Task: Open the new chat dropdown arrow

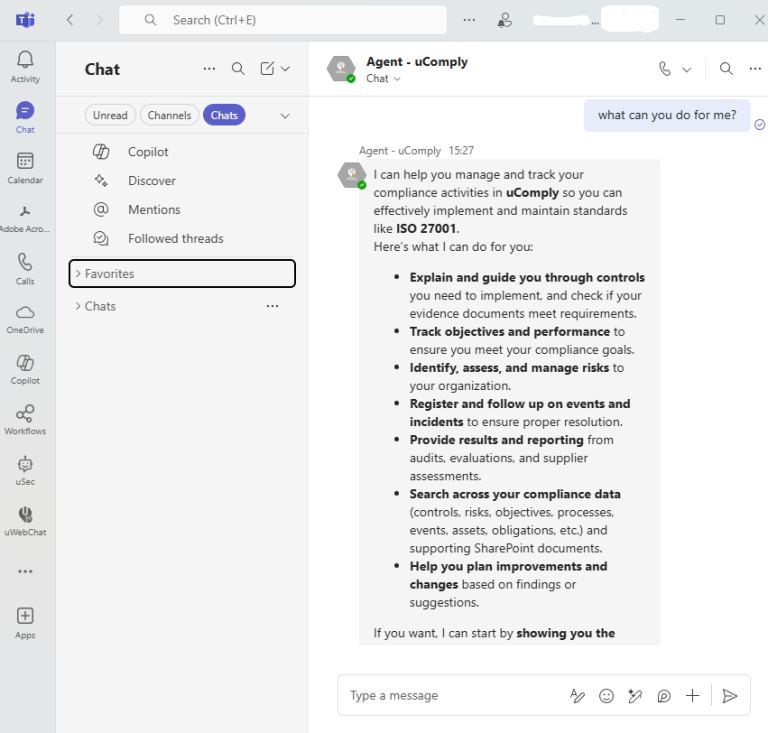Action: [285, 69]
